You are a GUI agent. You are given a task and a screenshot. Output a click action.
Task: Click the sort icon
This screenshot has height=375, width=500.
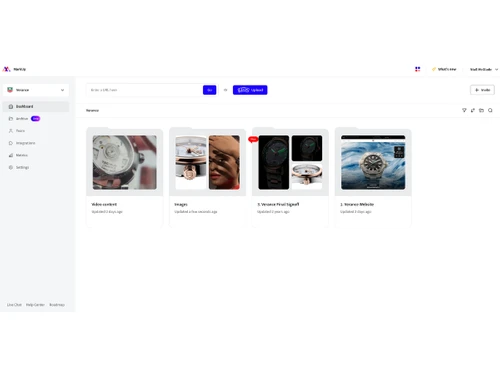[473, 110]
